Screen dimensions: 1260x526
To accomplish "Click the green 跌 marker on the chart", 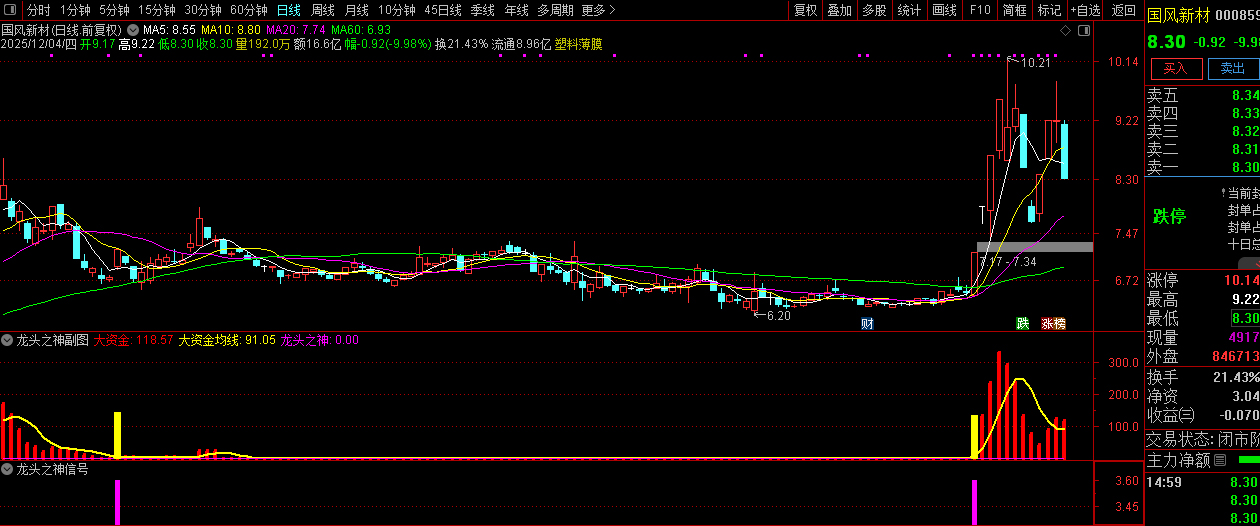I will 1023,323.
